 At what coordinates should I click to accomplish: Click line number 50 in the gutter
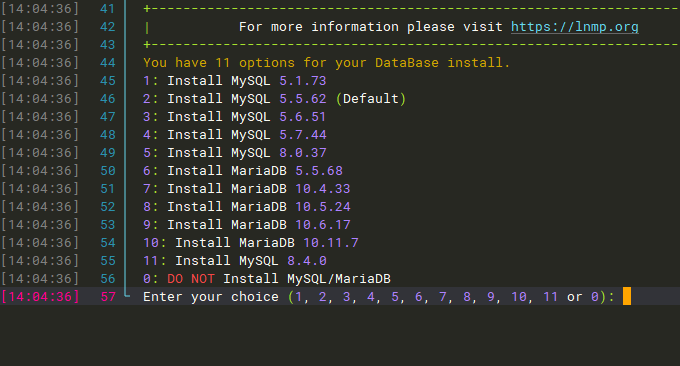click(108, 171)
